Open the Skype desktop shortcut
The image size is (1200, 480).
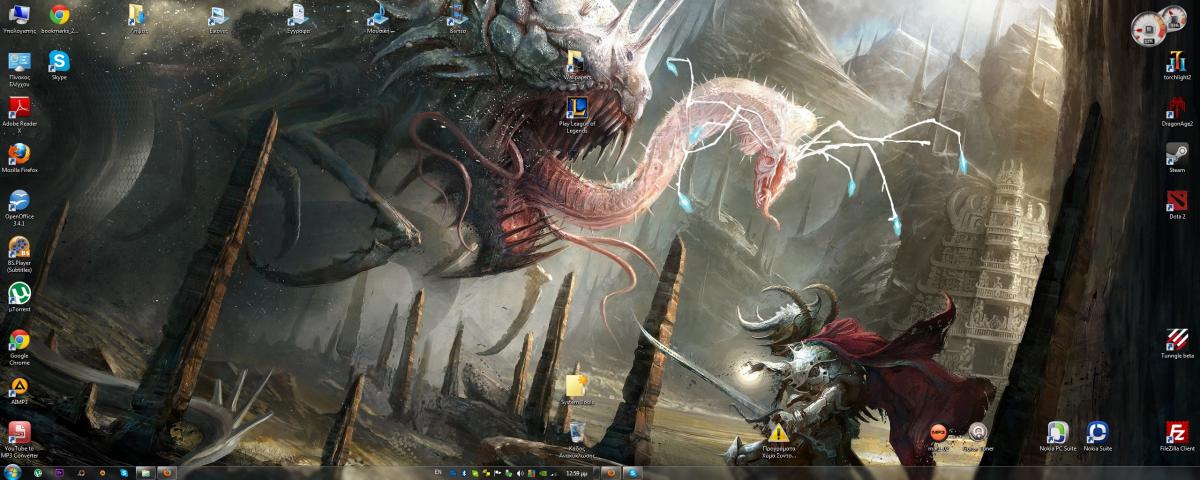[x=59, y=65]
